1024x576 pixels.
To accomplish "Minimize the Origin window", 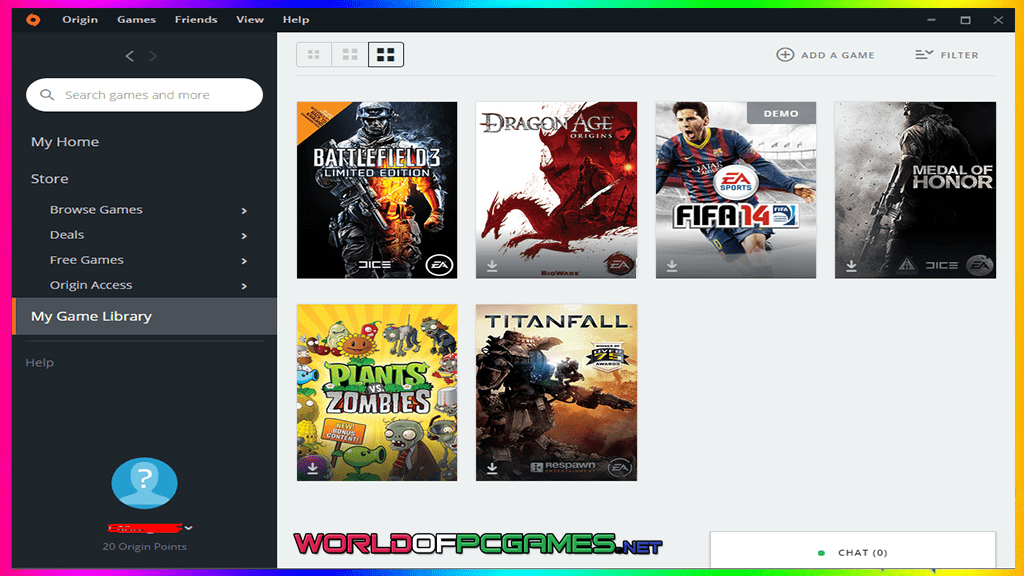I will coord(931,20).
